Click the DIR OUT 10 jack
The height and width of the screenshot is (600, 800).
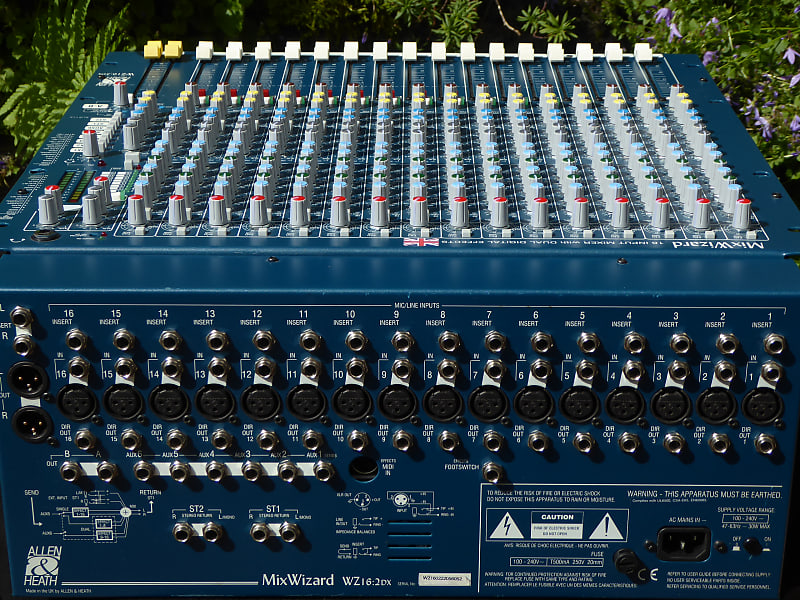357,440
